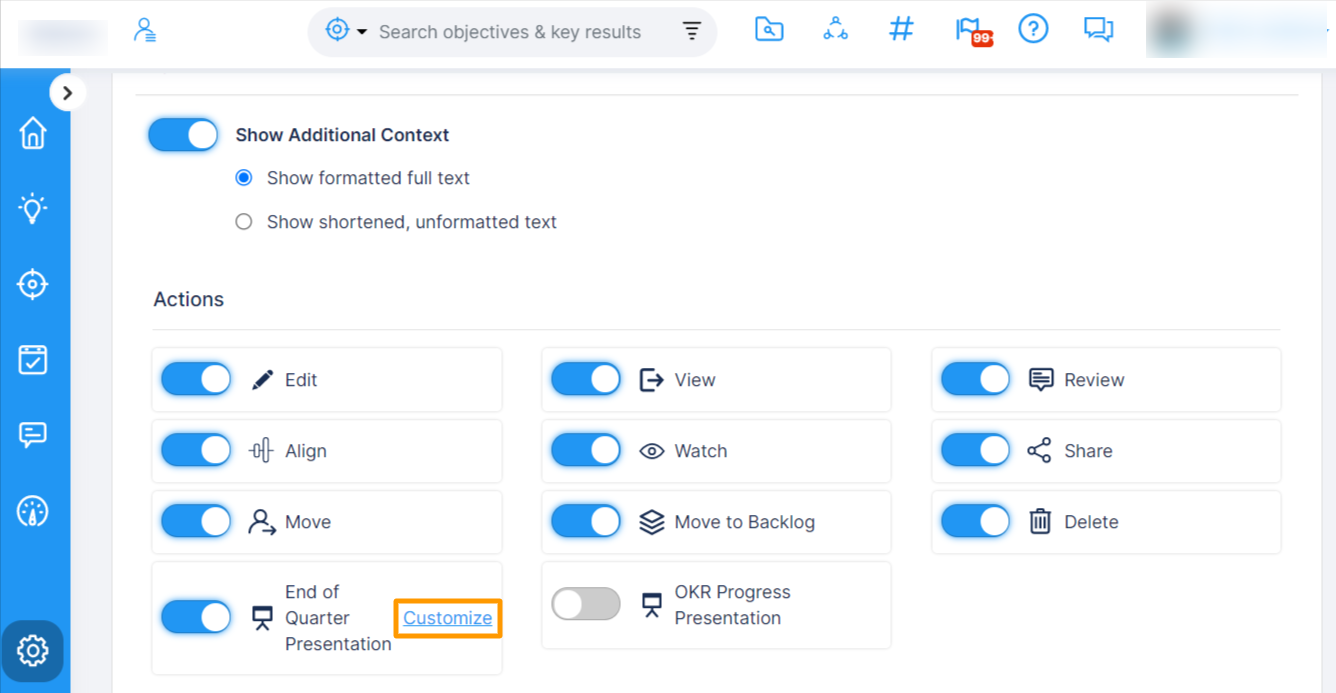The width and height of the screenshot is (1336, 693).
Task: Expand the collapsed sidebar using the chevron
Action: [68, 92]
